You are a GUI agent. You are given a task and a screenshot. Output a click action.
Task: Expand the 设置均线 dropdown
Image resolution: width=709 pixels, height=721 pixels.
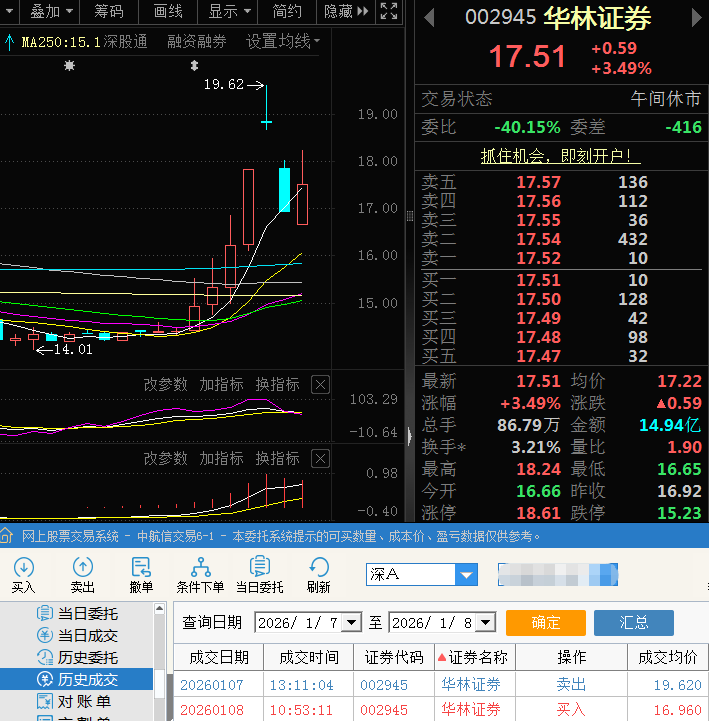283,41
